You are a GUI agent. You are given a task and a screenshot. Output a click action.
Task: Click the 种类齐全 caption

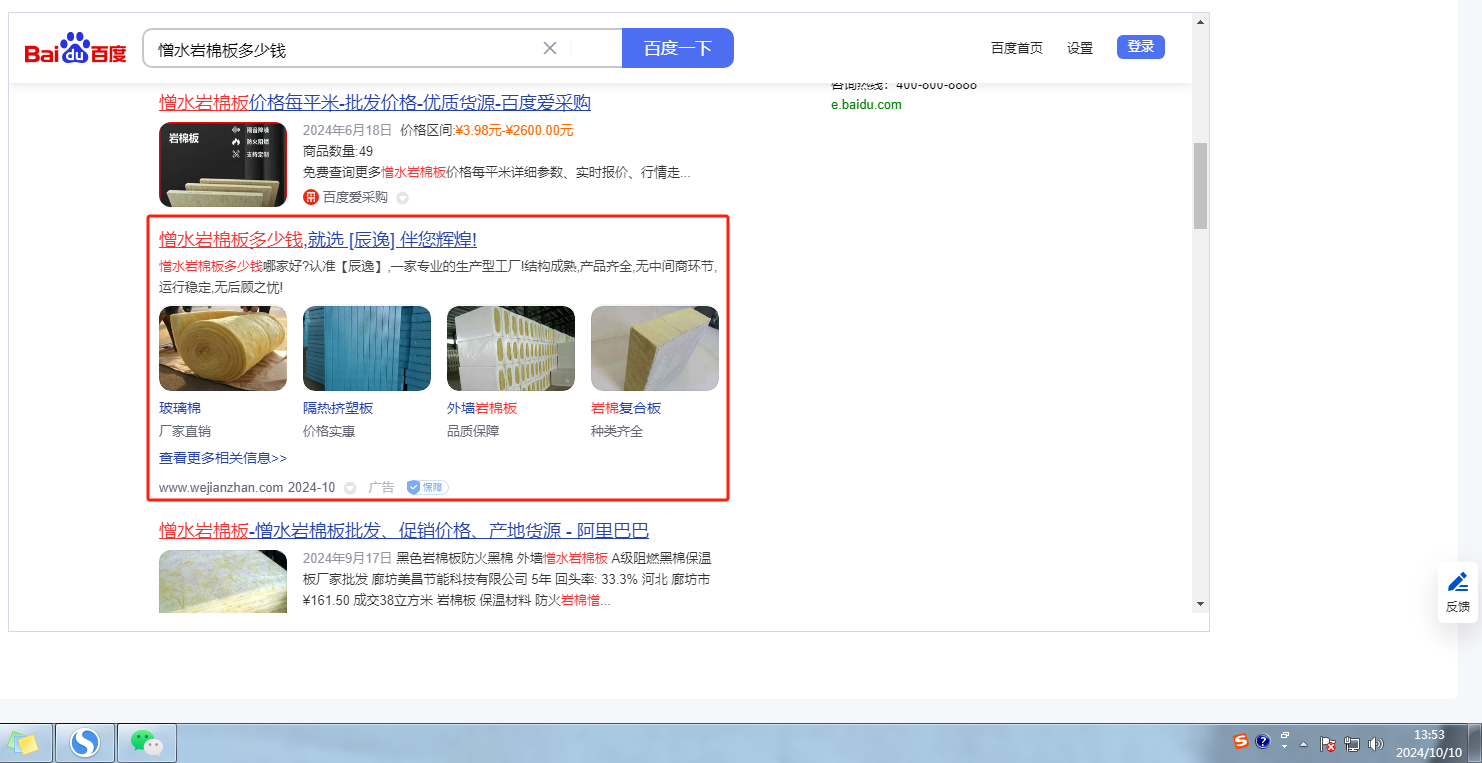tap(617, 431)
